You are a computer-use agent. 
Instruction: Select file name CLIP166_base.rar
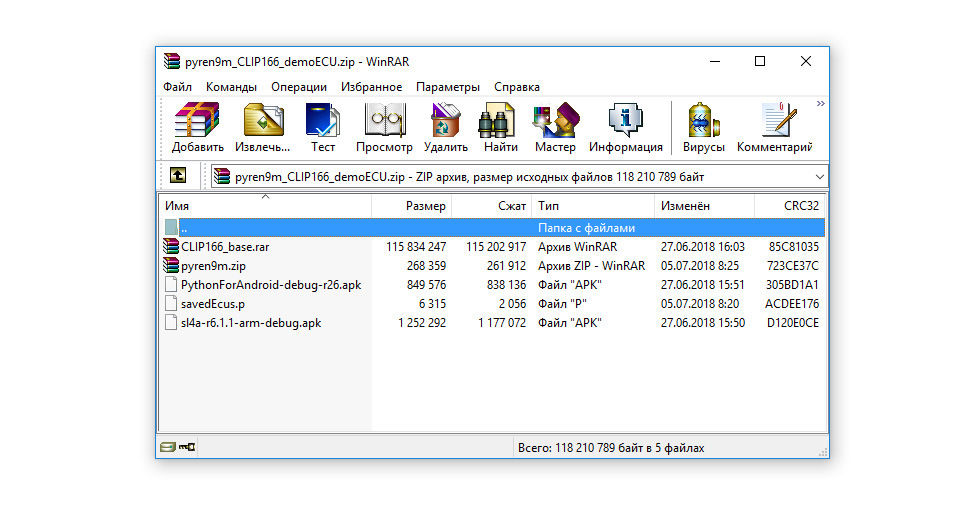(225, 247)
